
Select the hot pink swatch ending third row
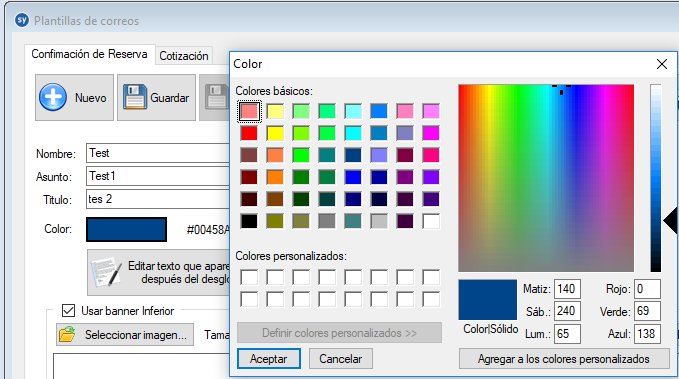[431, 155]
